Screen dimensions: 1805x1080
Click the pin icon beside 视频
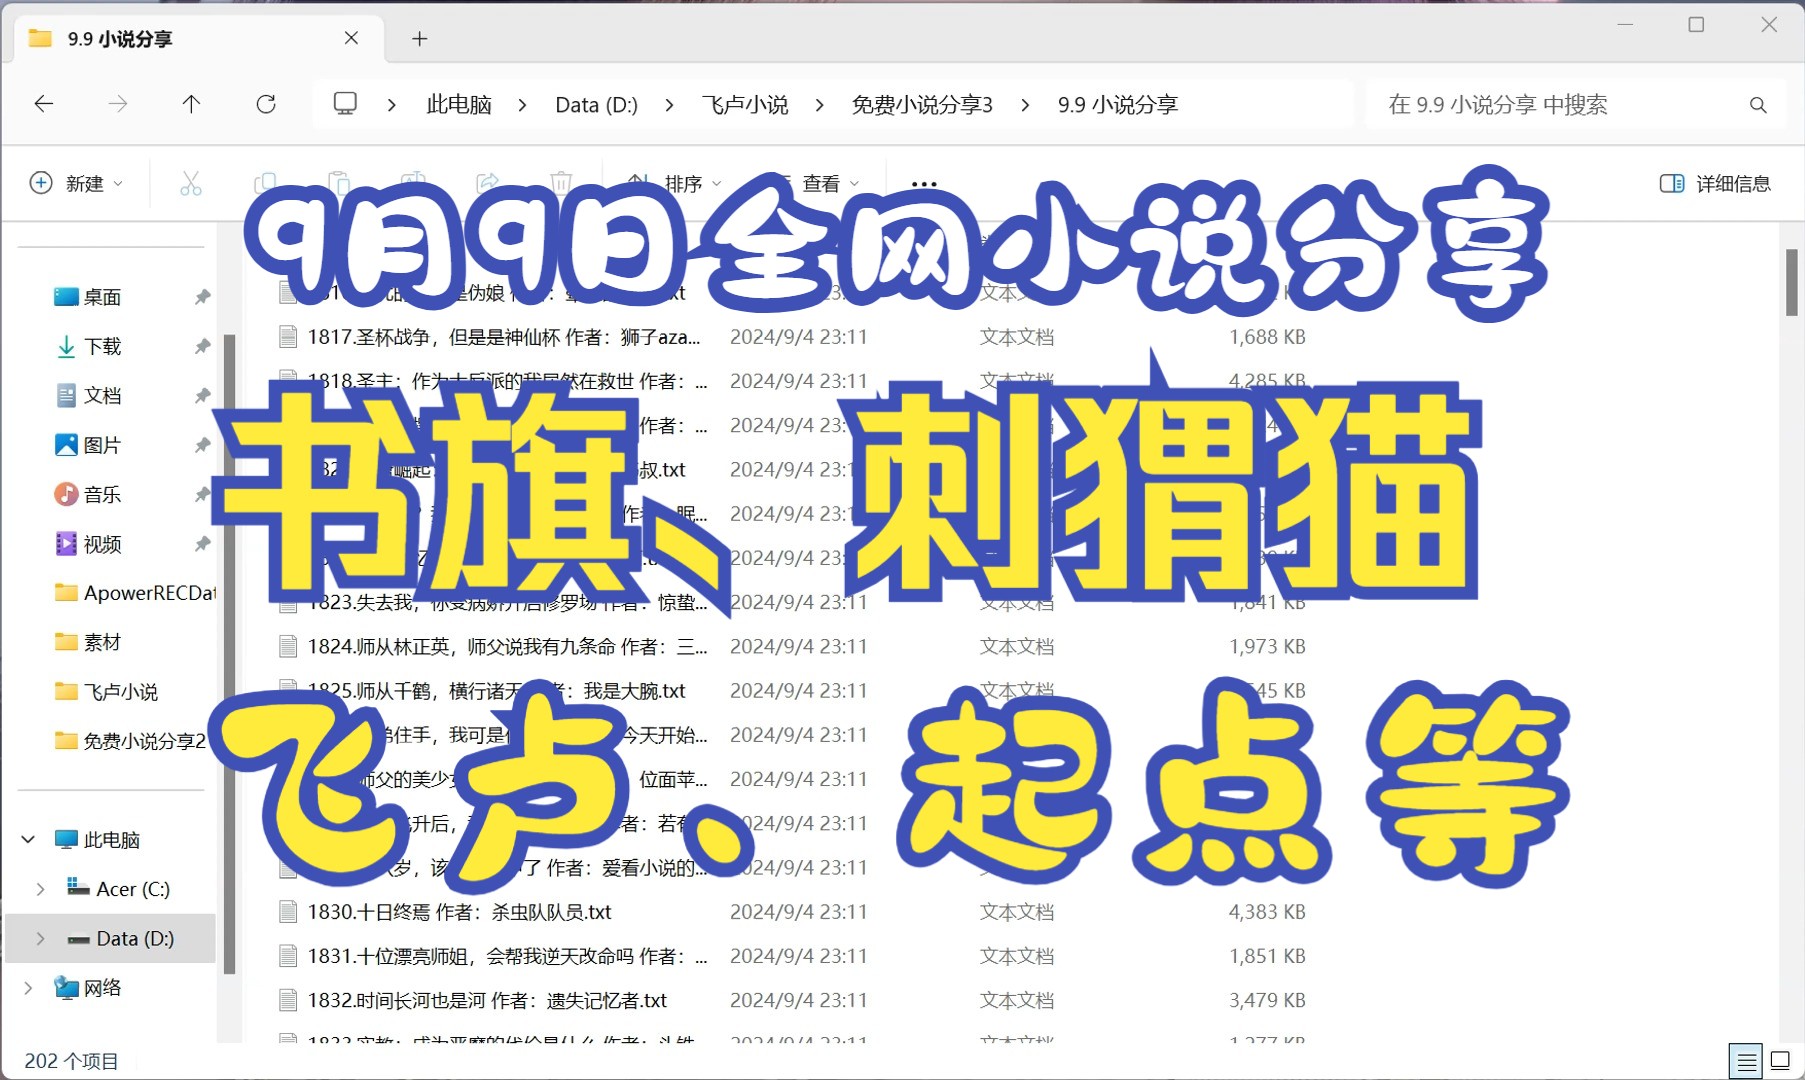[x=202, y=544]
